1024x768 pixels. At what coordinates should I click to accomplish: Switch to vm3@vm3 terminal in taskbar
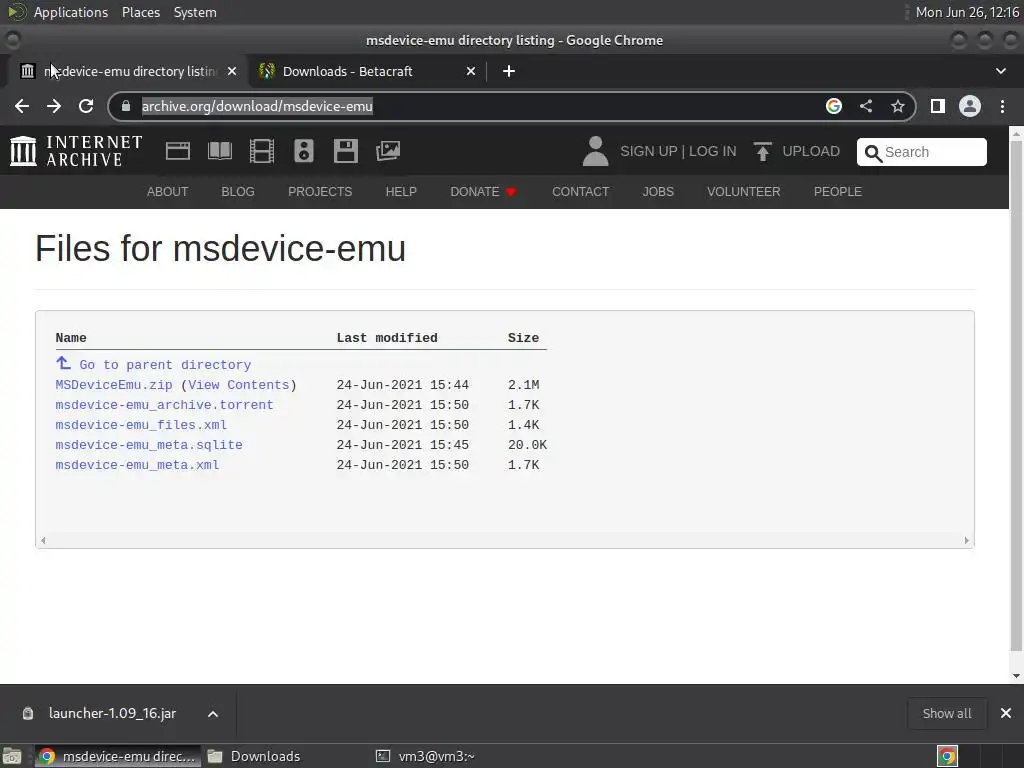click(426, 756)
